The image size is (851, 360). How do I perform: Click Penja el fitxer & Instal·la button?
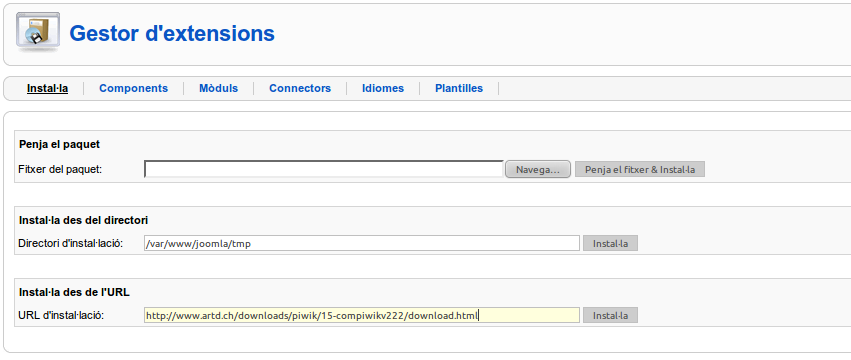pyautogui.click(x=640, y=169)
